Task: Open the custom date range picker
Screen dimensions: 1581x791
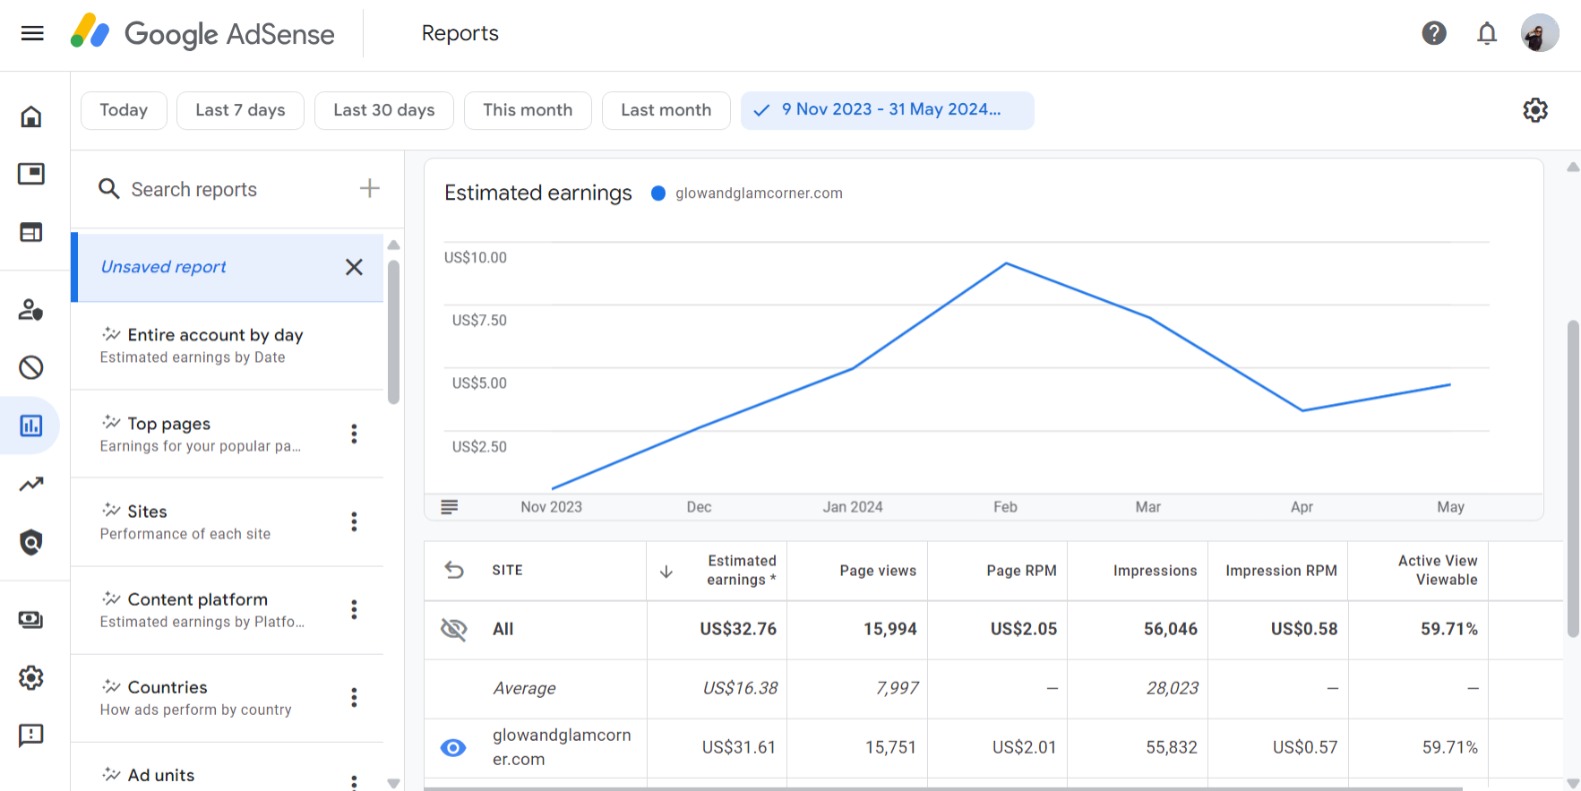Action: coord(887,110)
